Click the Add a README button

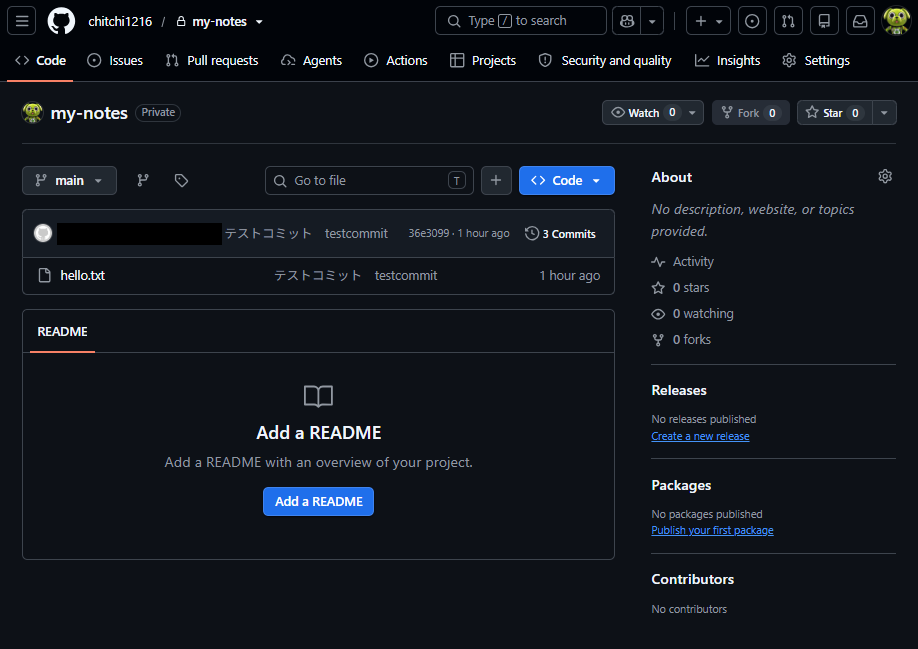click(318, 502)
